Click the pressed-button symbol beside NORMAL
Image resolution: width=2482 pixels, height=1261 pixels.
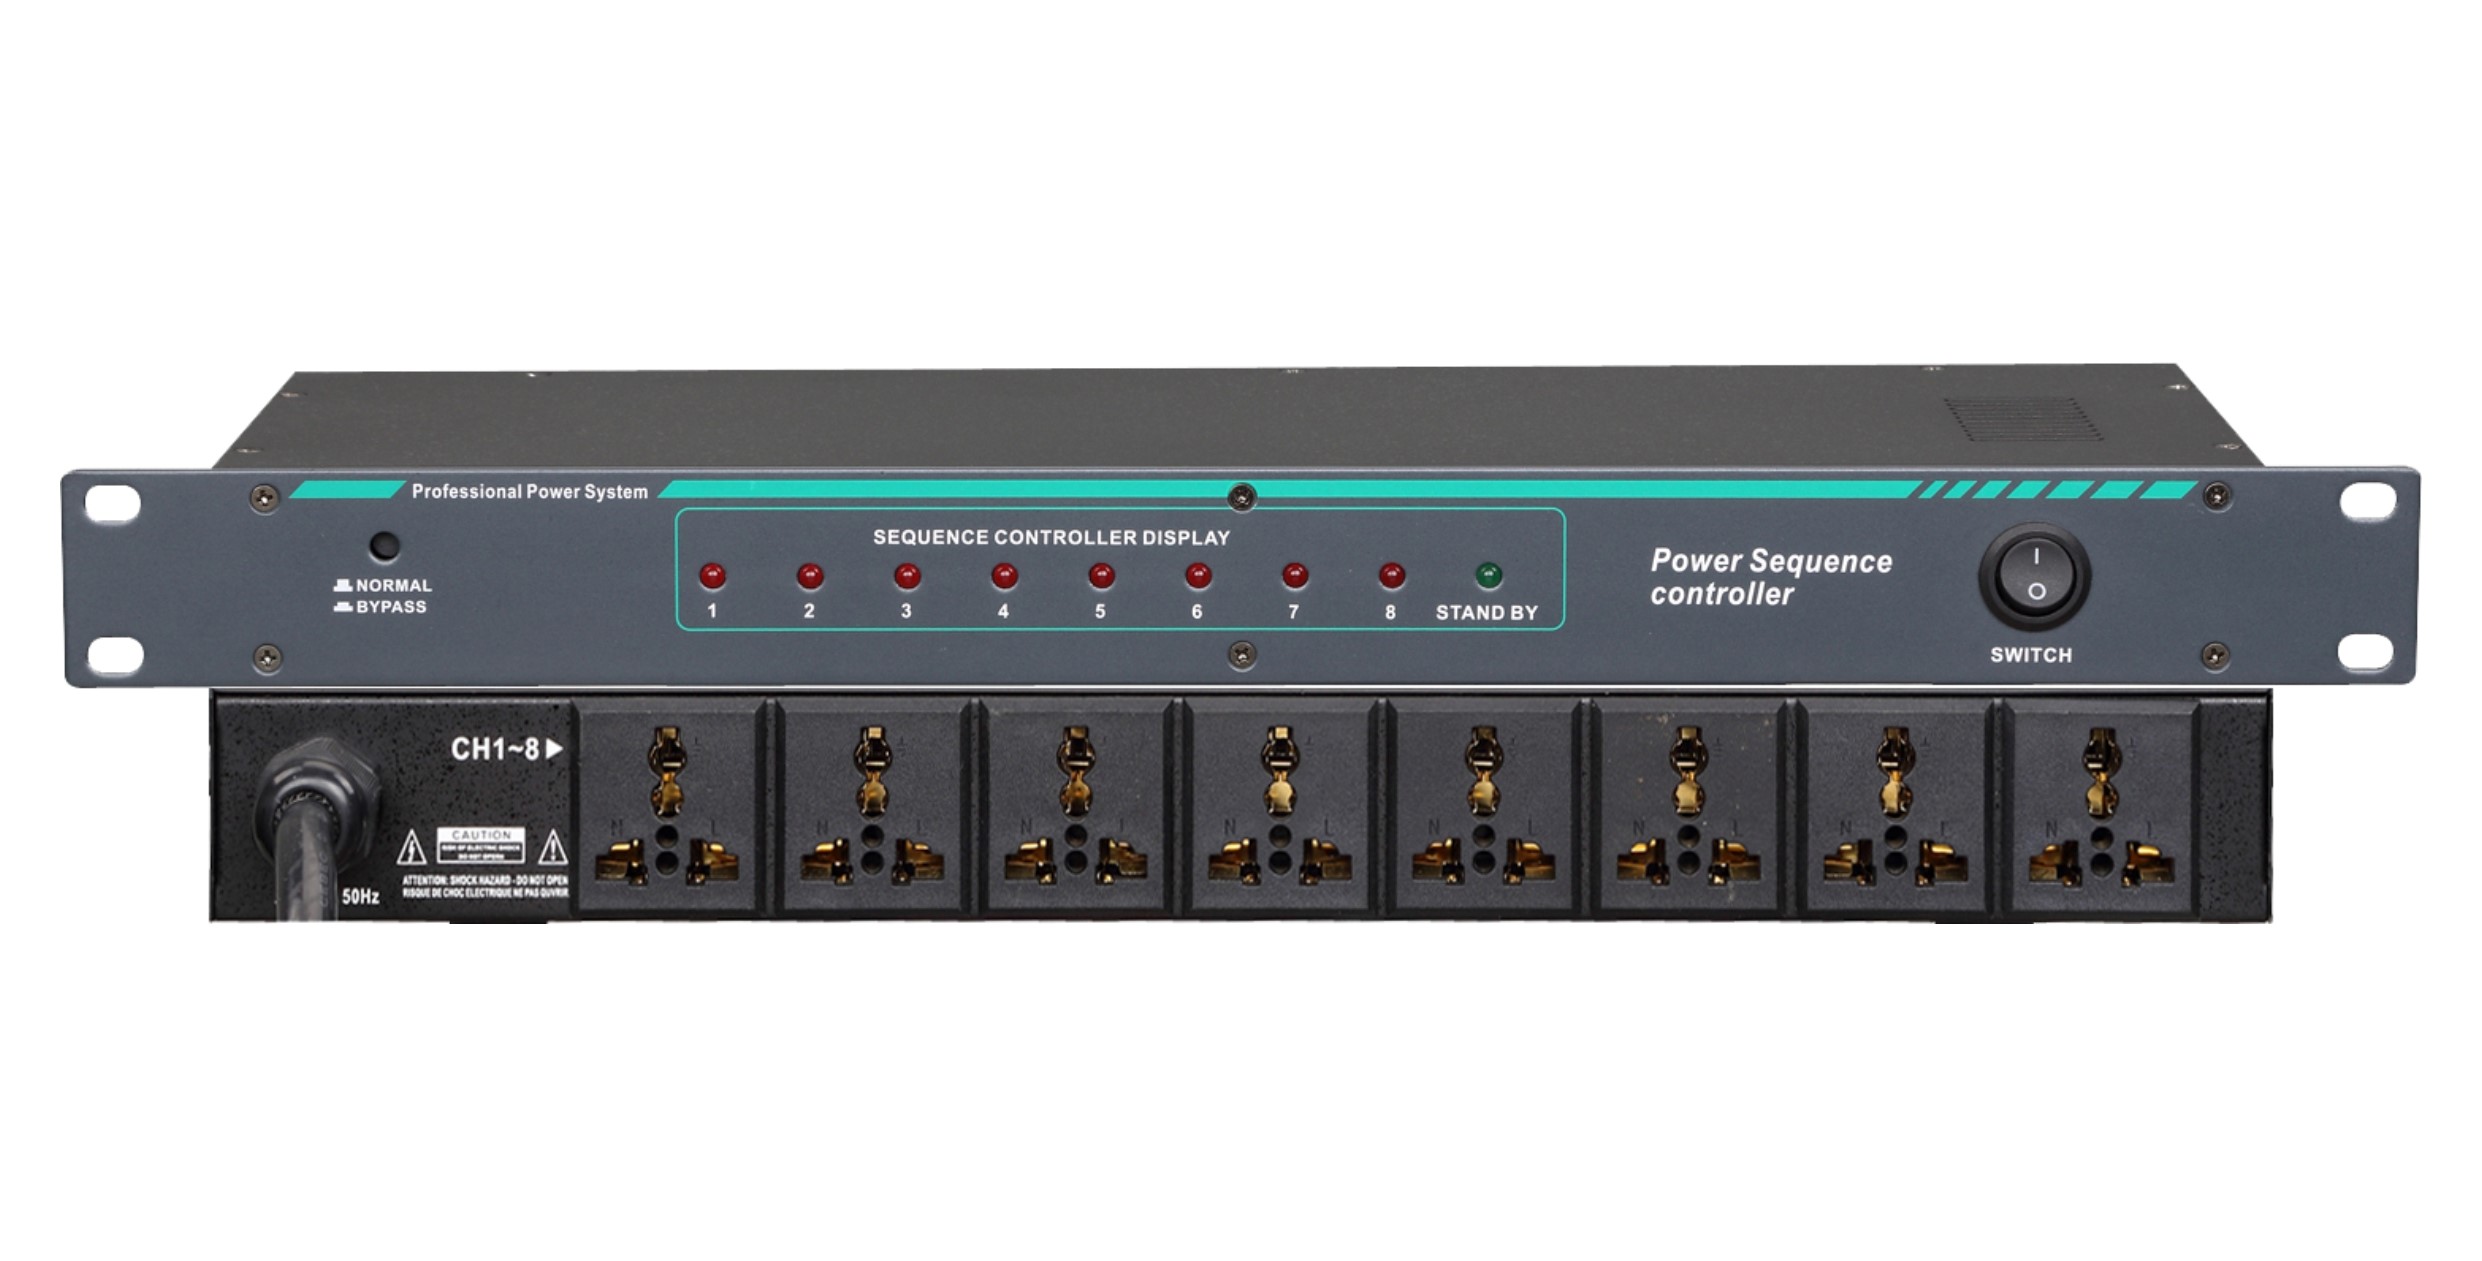click(x=342, y=585)
